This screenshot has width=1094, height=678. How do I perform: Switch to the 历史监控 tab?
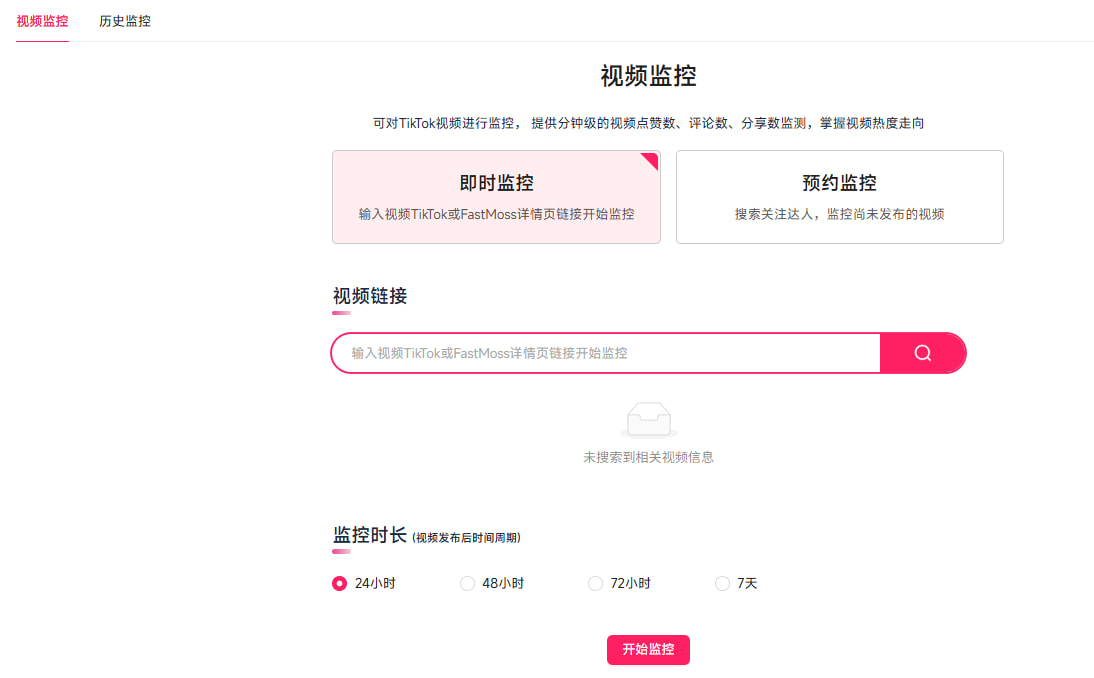125,21
